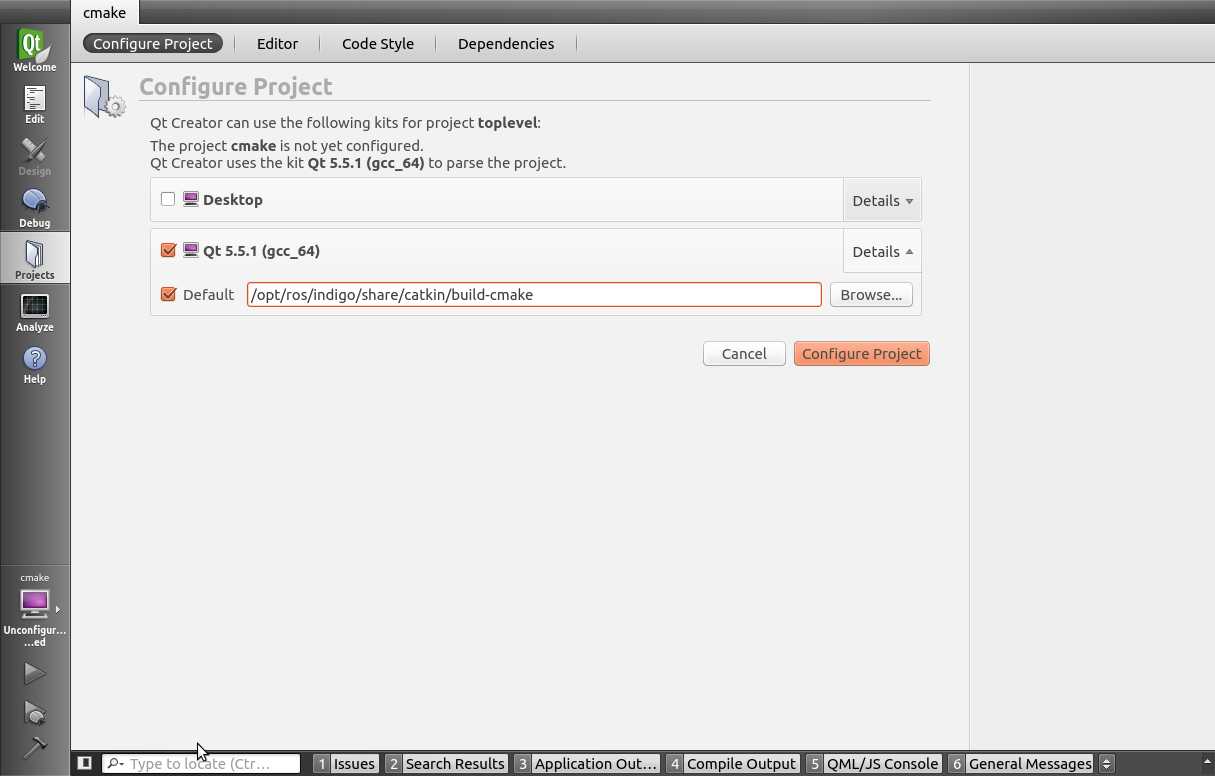Uncheck the Default build checkbox

coord(168,294)
